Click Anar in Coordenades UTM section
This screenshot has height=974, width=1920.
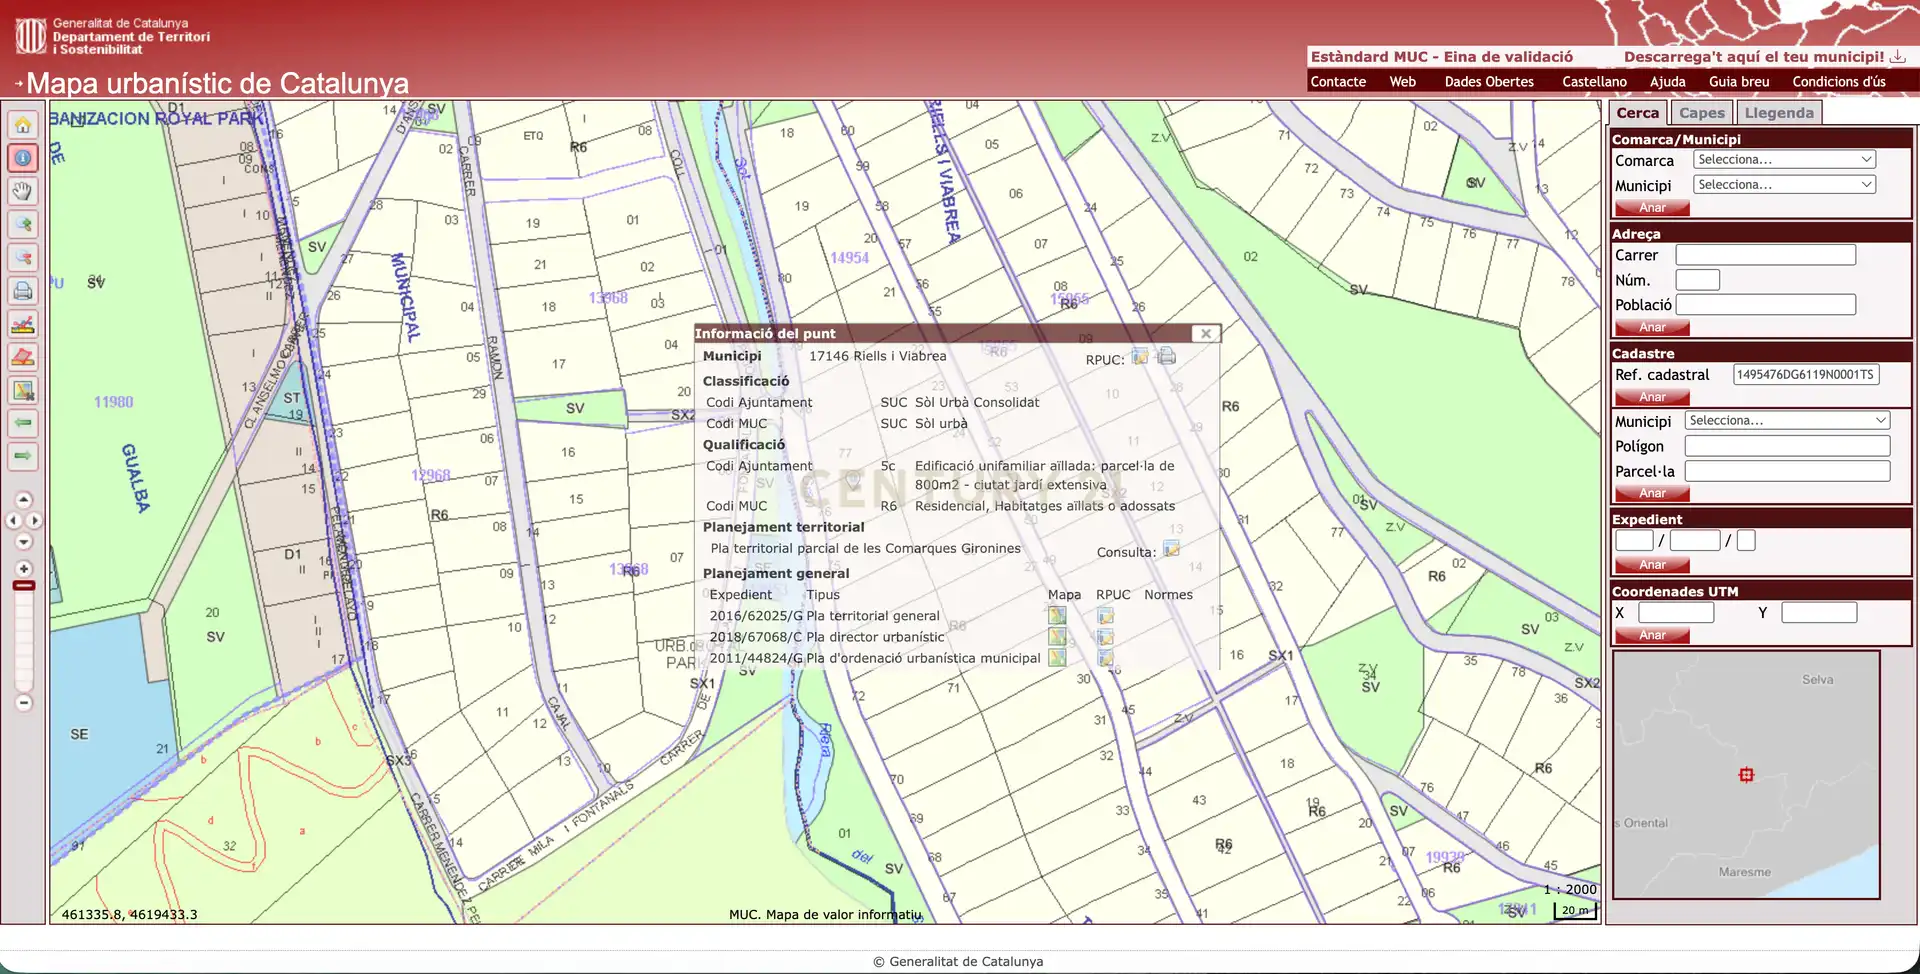point(1652,635)
